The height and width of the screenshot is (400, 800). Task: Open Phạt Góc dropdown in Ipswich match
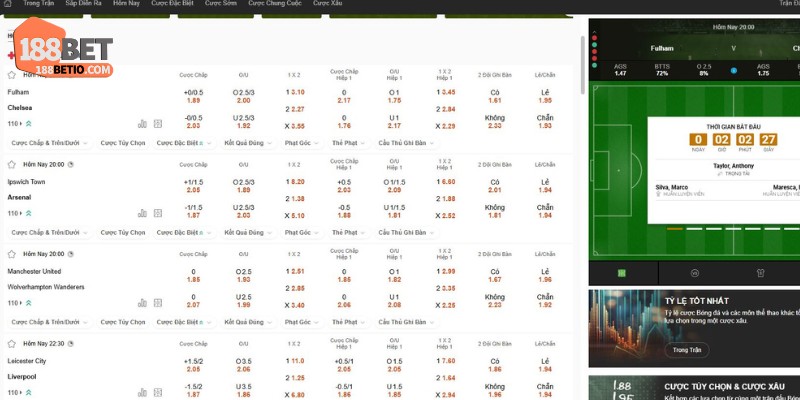[x=301, y=233]
